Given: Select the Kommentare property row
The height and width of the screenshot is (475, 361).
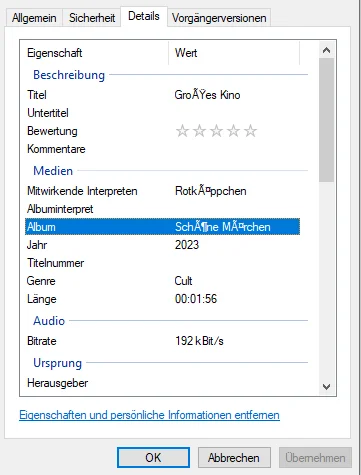Looking at the screenshot, I should pos(163,149).
